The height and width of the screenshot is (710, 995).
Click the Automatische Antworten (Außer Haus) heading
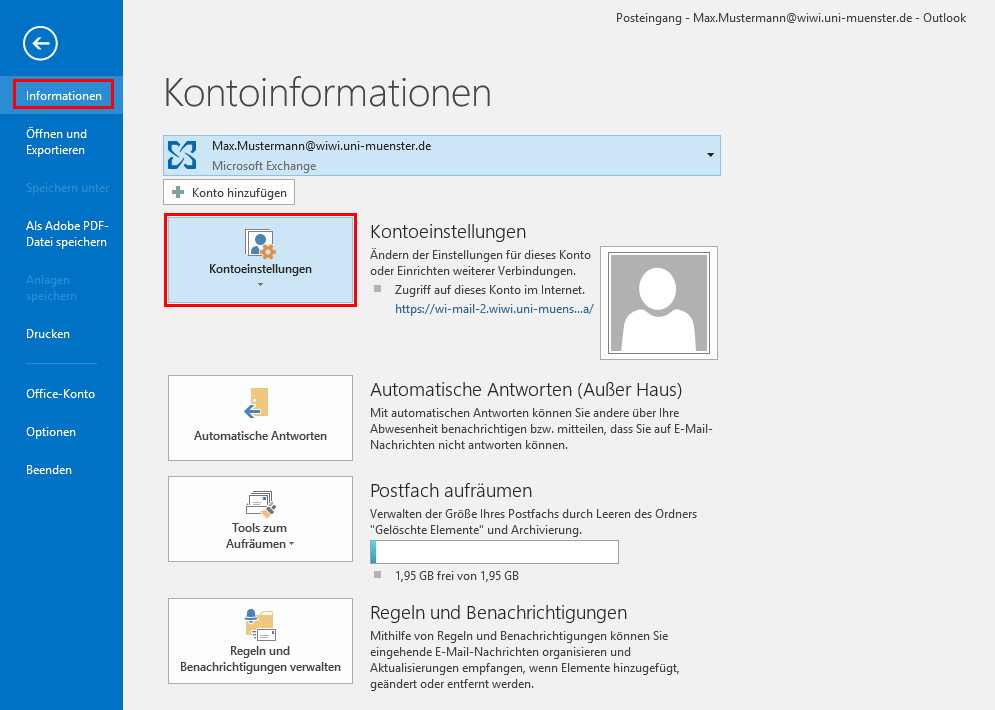526,389
